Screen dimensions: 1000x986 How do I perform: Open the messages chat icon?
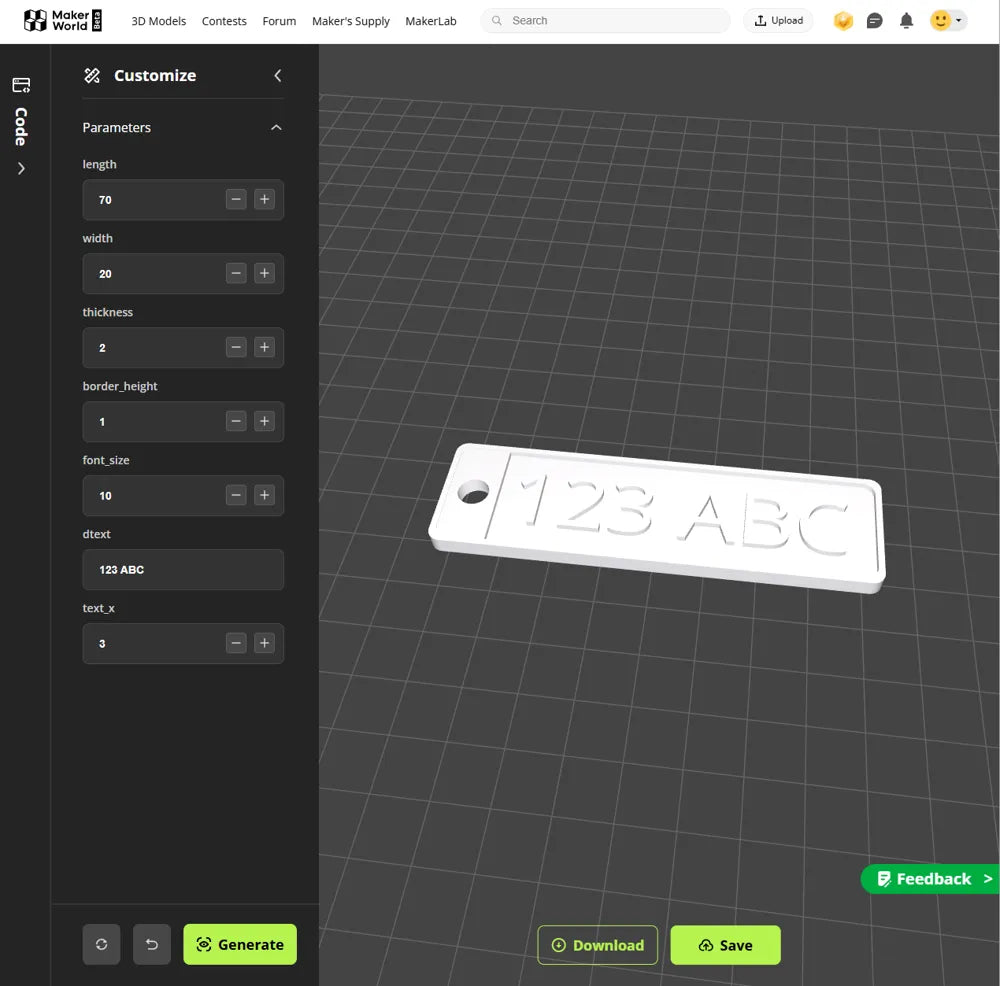[875, 19]
